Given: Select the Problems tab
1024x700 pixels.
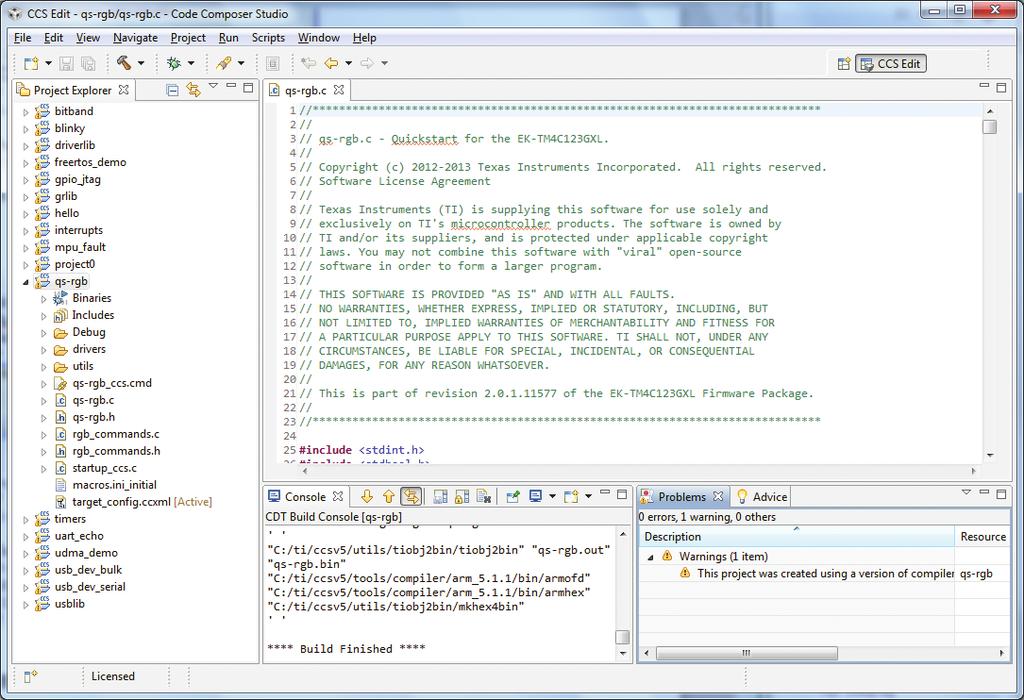Looking at the screenshot, I should (x=682, y=497).
